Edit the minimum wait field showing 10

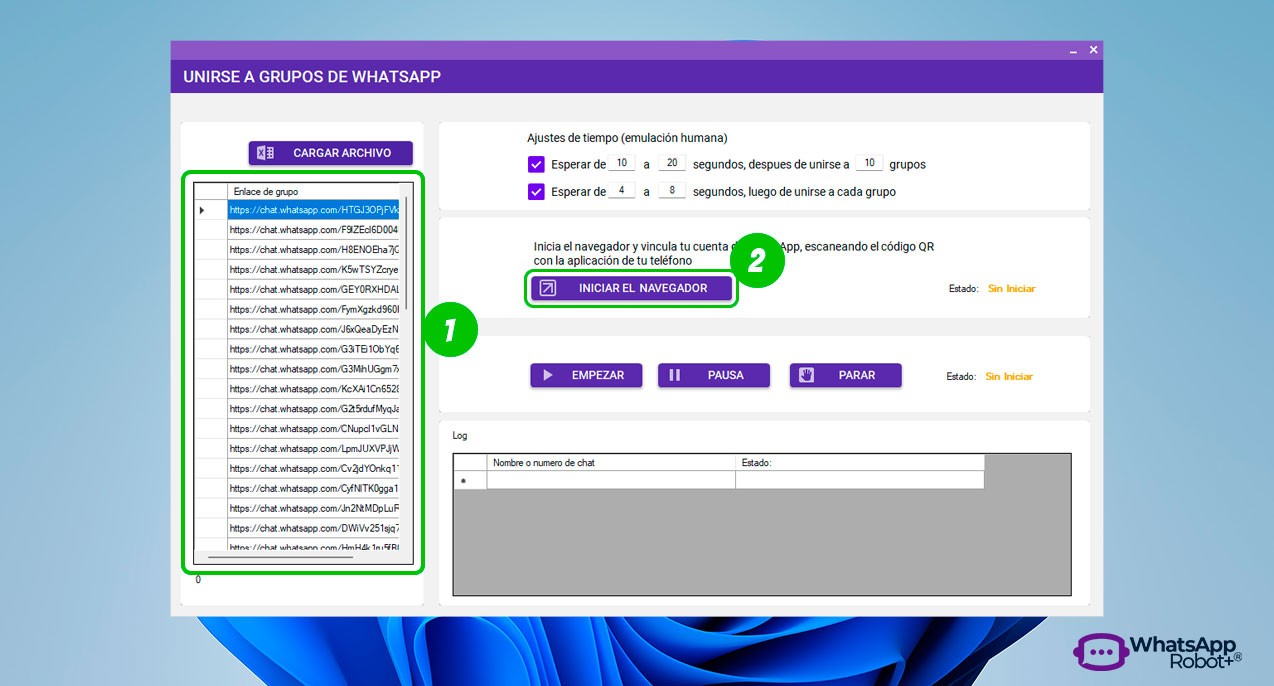coord(621,163)
